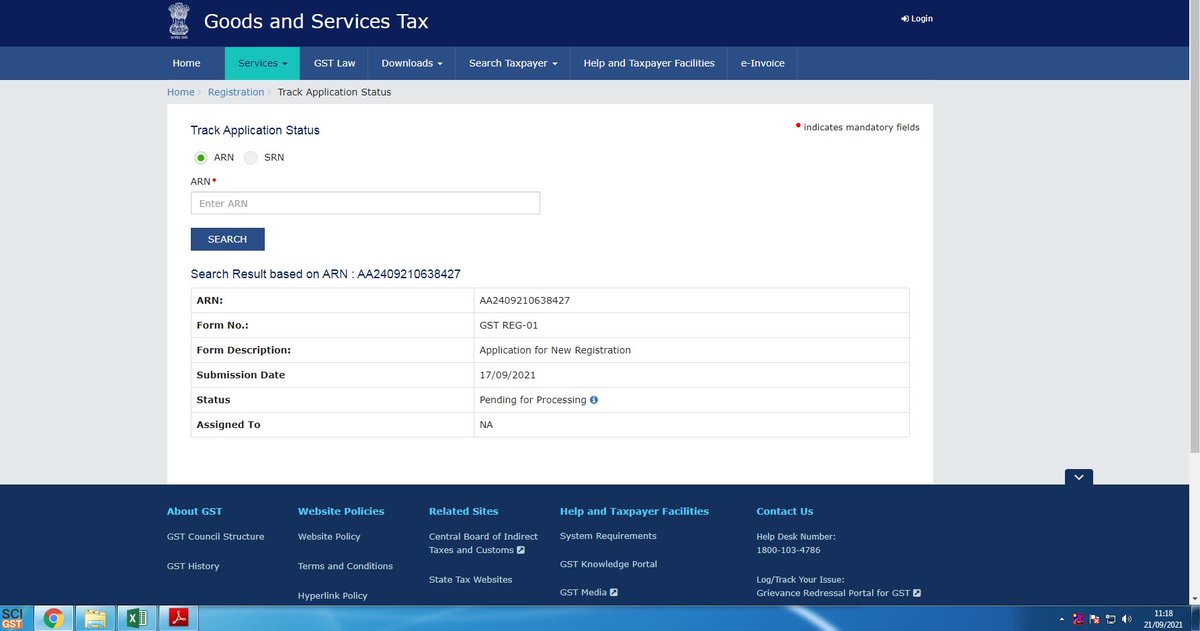Click the ARN value AA2409210638427 in the table
The height and width of the screenshot is (631, 1200).
coord(525,300)
